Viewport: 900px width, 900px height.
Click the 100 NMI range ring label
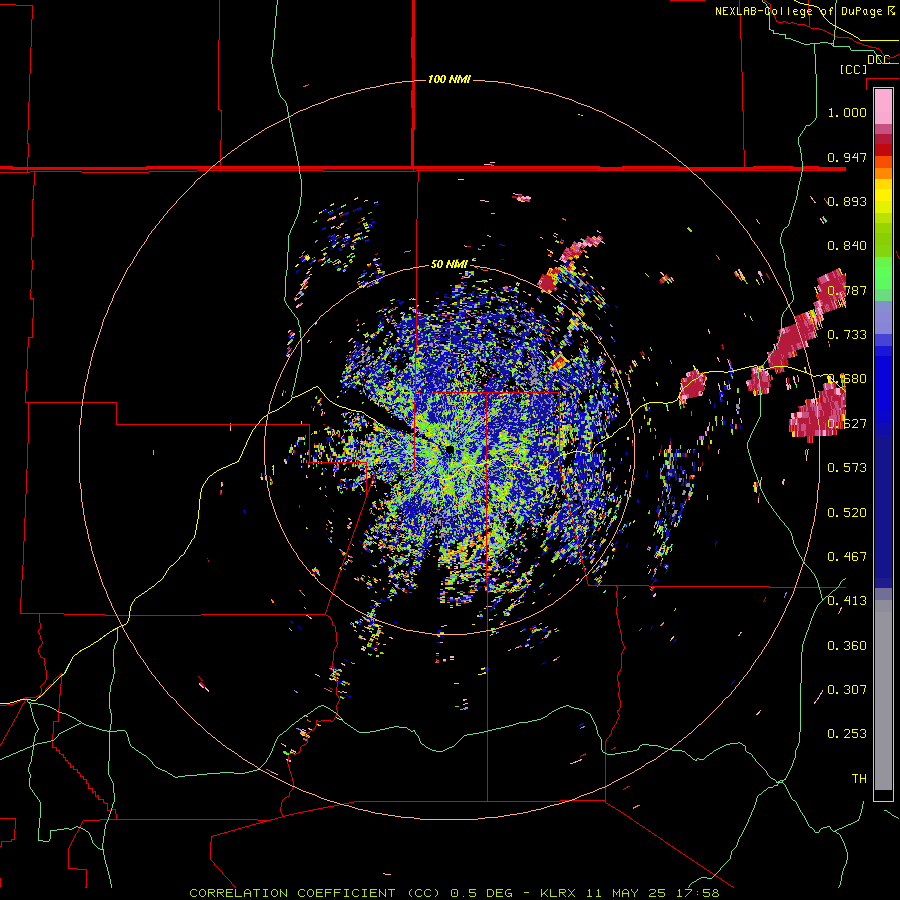(449, 79)
